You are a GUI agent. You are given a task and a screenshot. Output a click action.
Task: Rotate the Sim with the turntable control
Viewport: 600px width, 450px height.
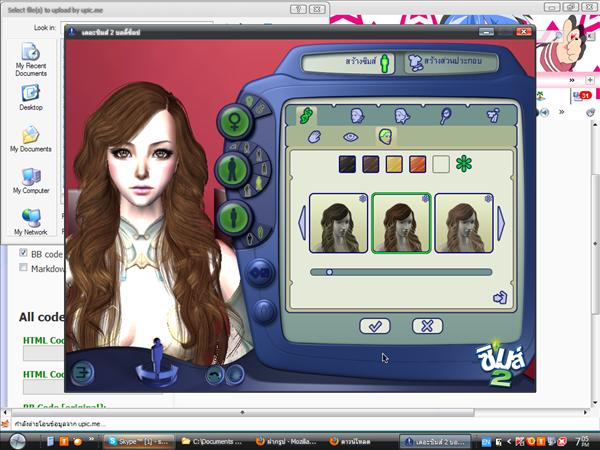tap(157, 362)
